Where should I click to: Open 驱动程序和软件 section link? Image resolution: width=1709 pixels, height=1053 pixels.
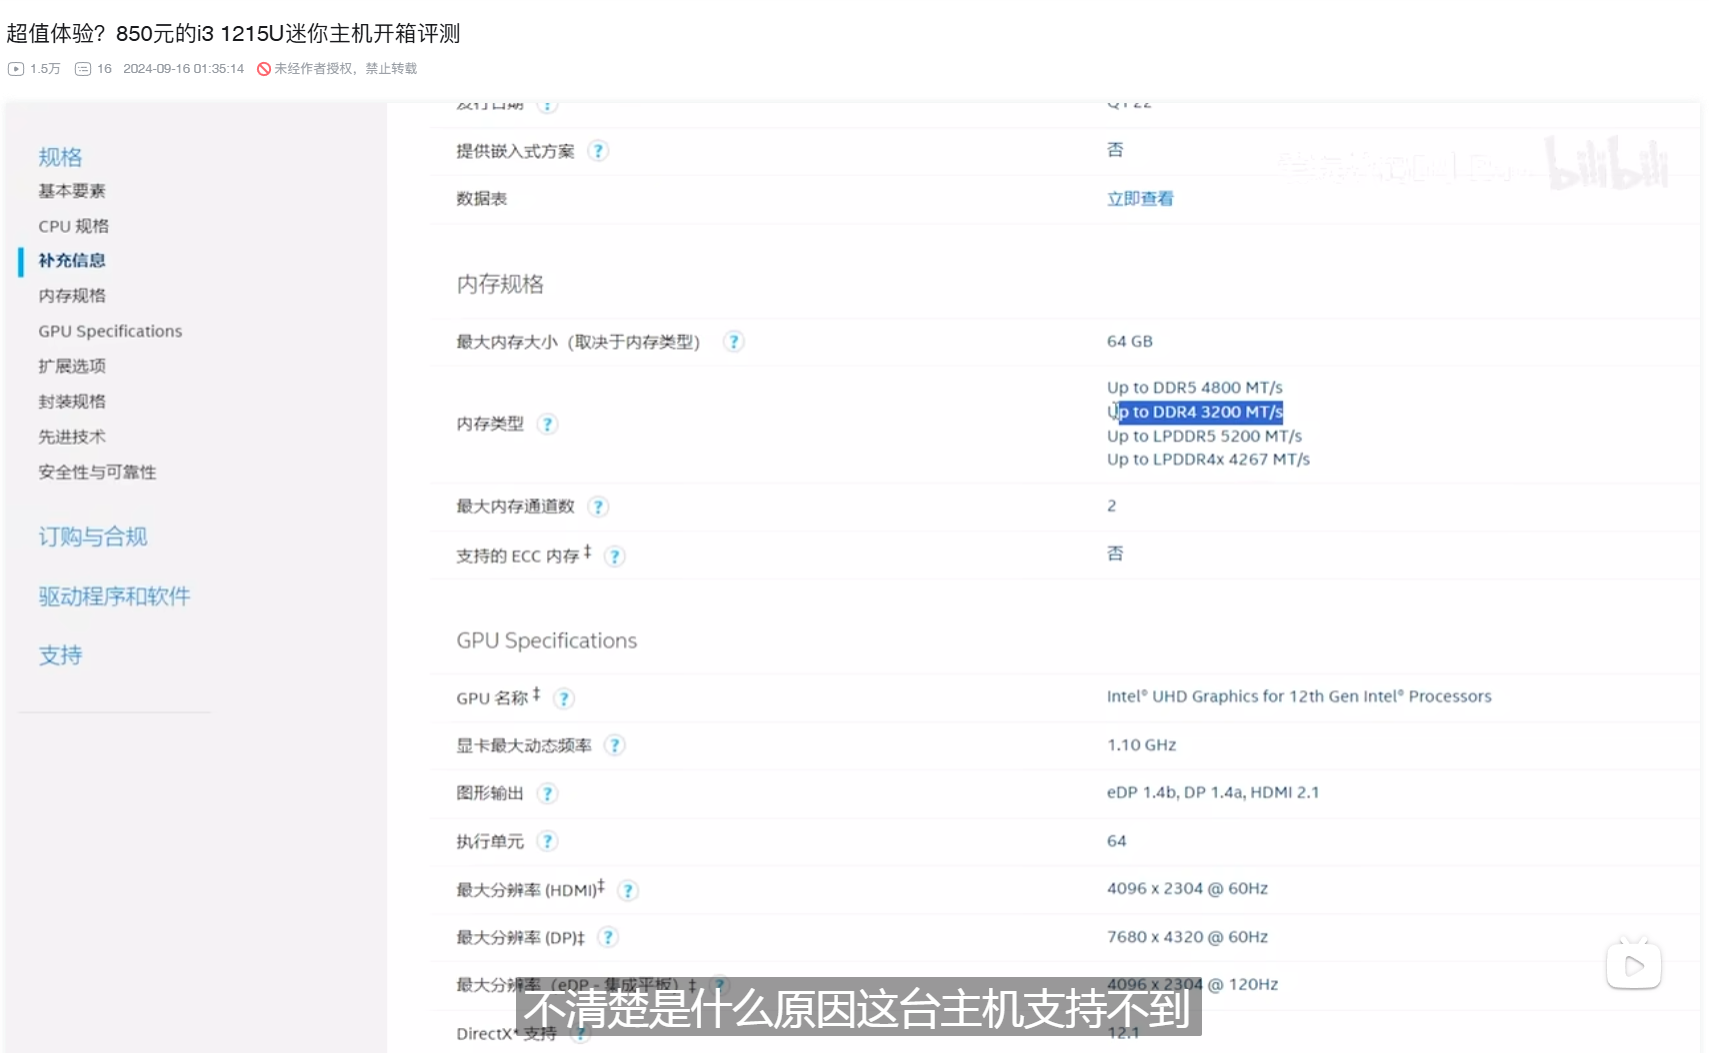[114, 596]
